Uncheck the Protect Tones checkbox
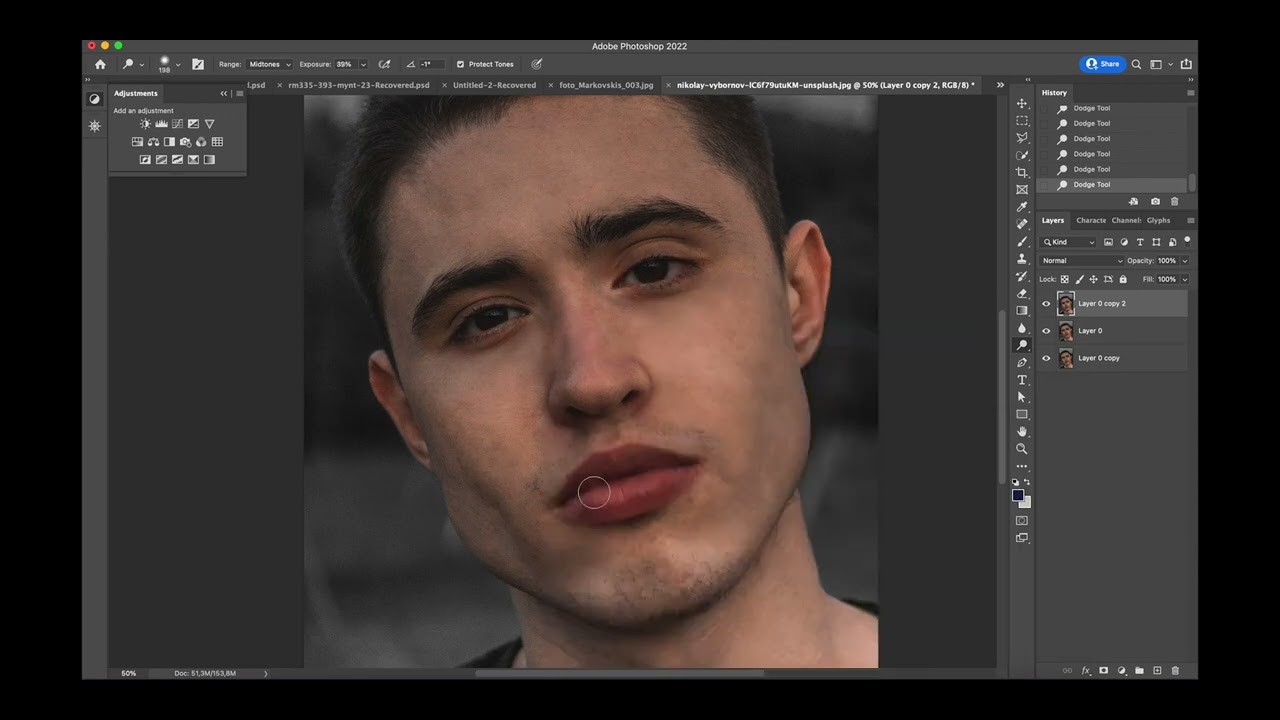This screenshot has height=720, width=1280. click(x=460, y=64)
